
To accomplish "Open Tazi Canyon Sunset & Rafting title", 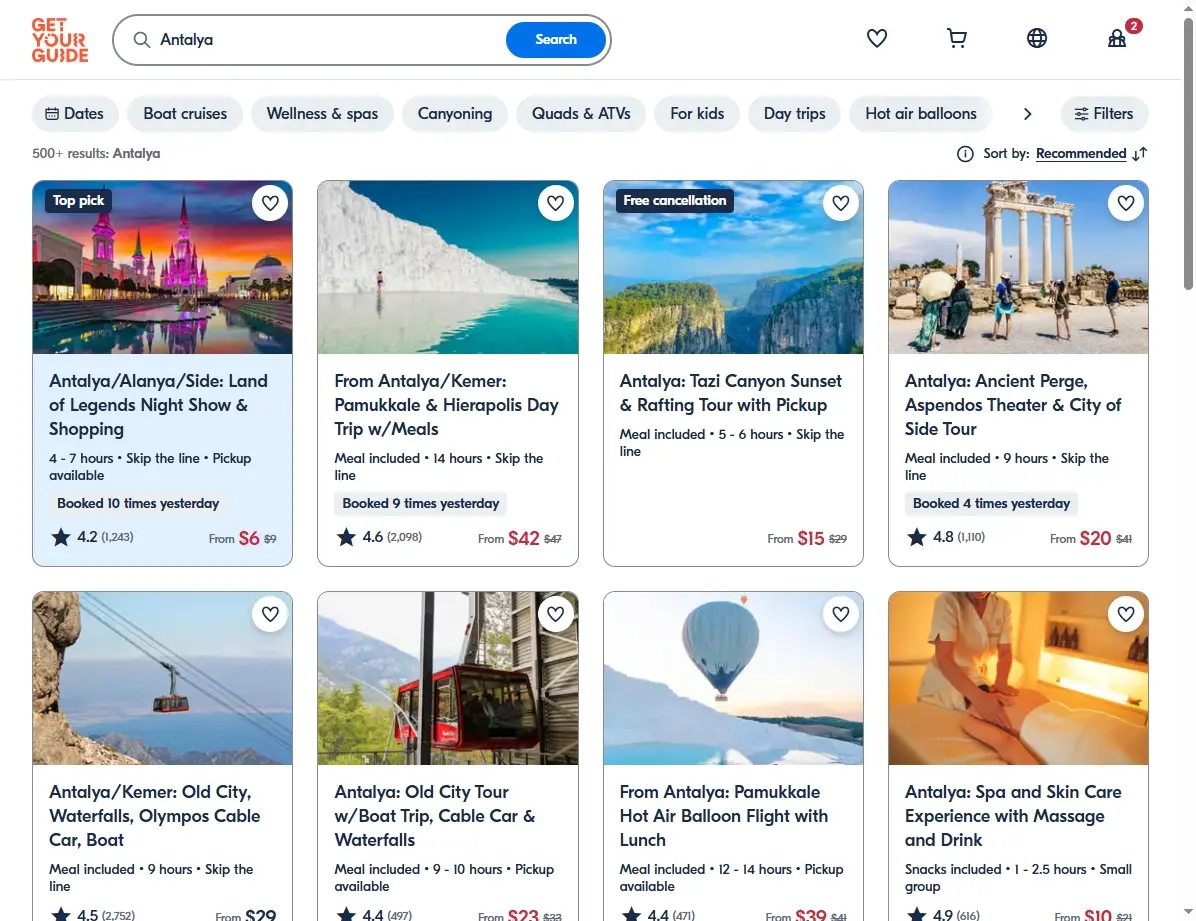I will click(x=731, y=392).
